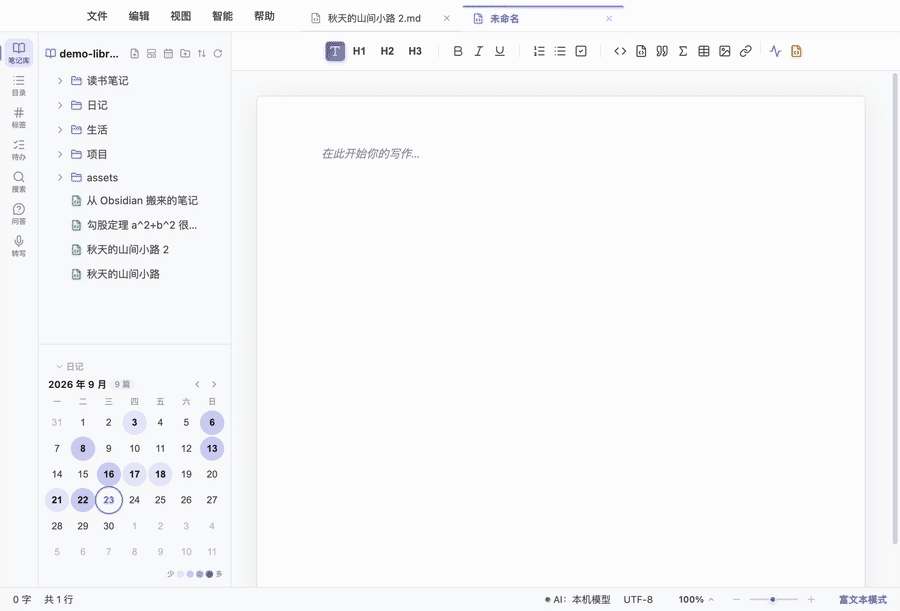Image resolution: width=900 pixels, height=611 pixels.
Task: Insert a table
Action: pos(704,51)
